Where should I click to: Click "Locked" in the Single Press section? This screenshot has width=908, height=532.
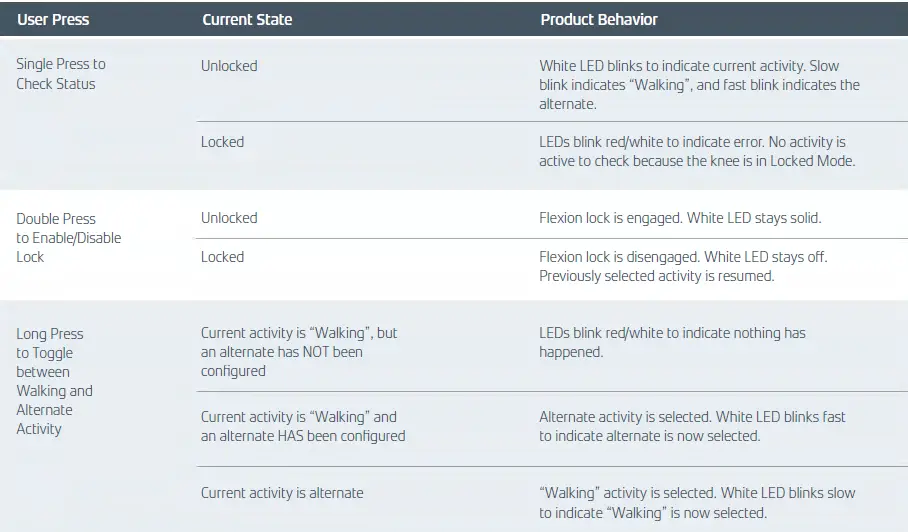point(222,142)
